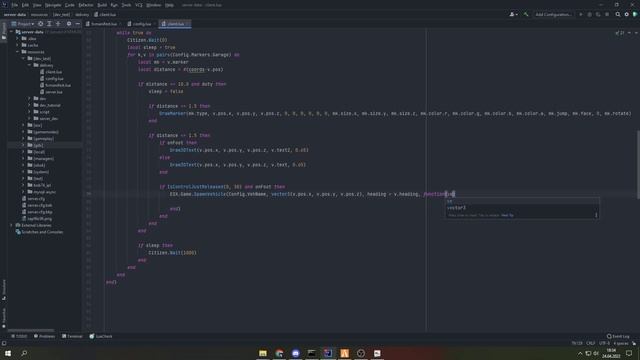Expand the dev_tutorial folder

pyautogui.click(x=29, y=105)
